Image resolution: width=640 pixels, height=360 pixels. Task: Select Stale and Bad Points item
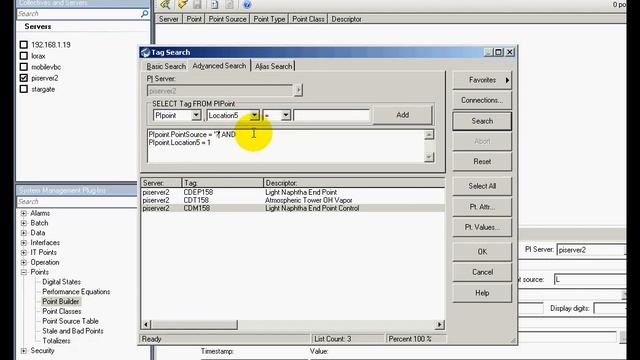[73, 331]
